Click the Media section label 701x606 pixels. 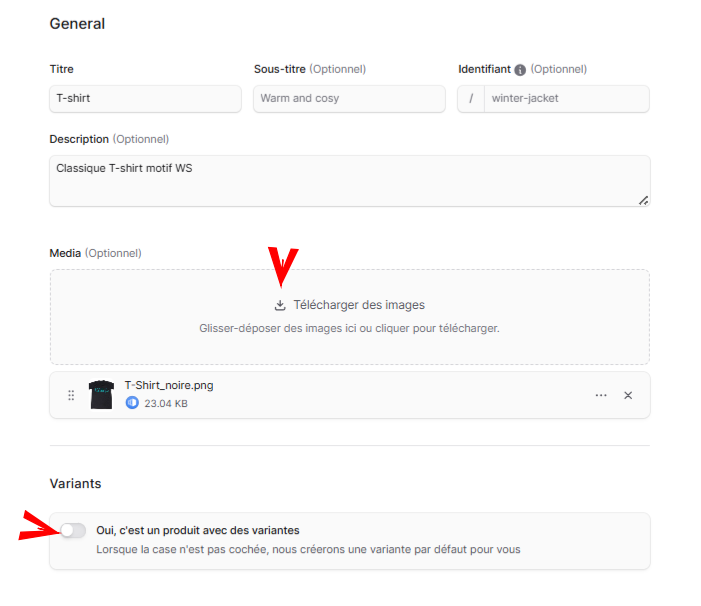[65, 253]
